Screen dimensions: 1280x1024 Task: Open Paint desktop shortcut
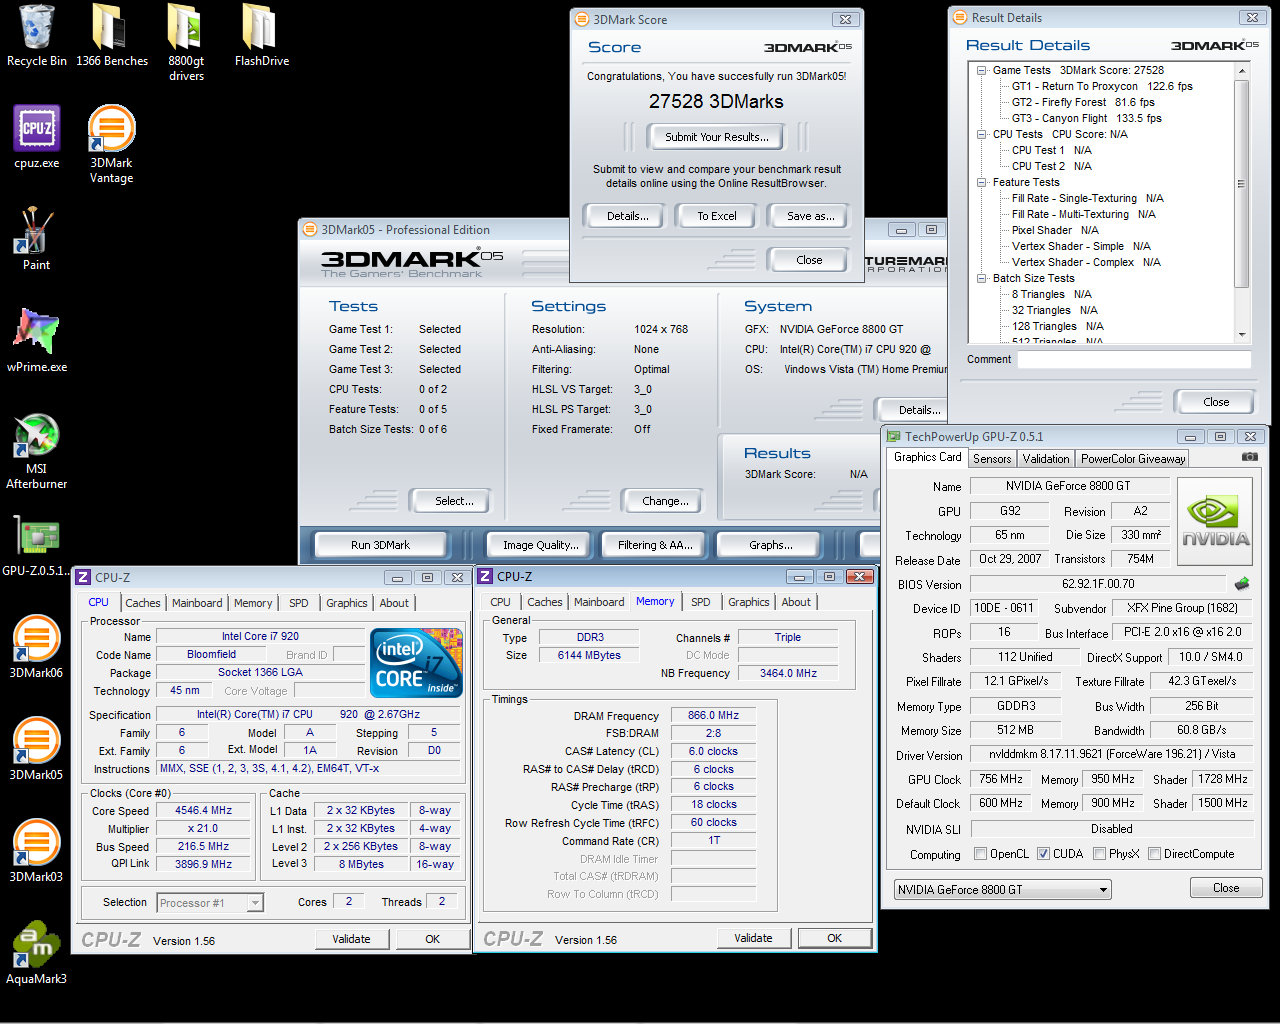point(36,239)
